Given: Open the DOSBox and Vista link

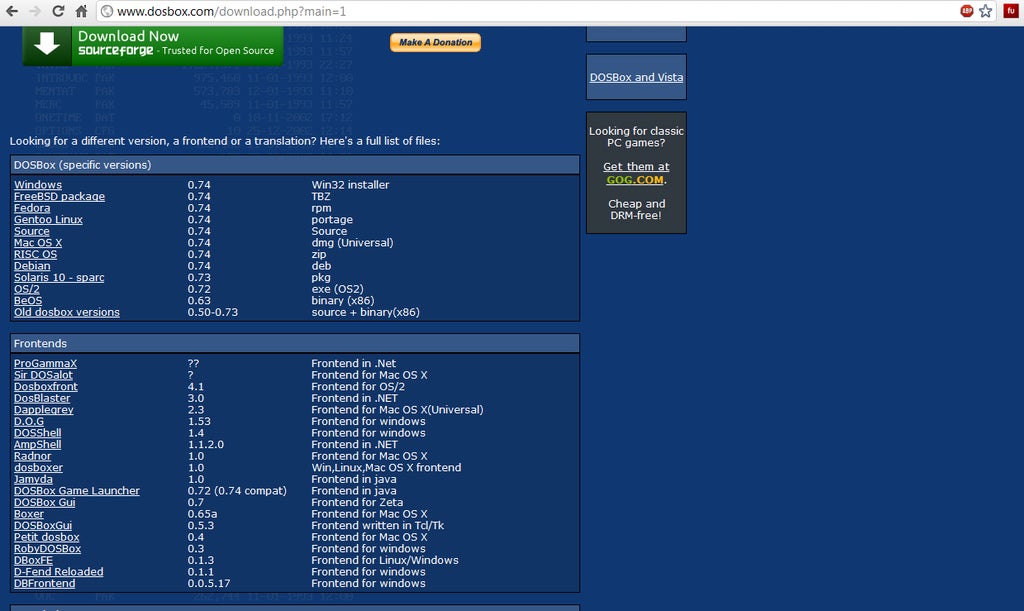Looking at the screenshot, I should click(x=636, y=77).
